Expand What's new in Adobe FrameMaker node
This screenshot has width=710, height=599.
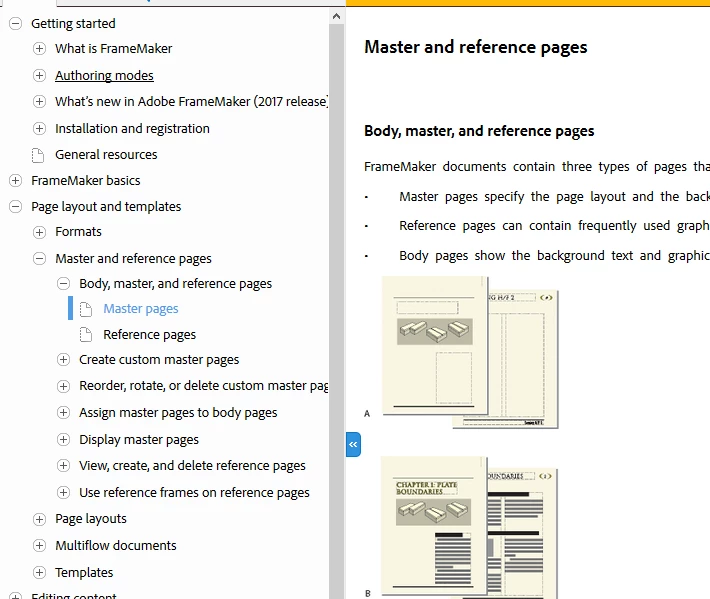click(39, 101)
